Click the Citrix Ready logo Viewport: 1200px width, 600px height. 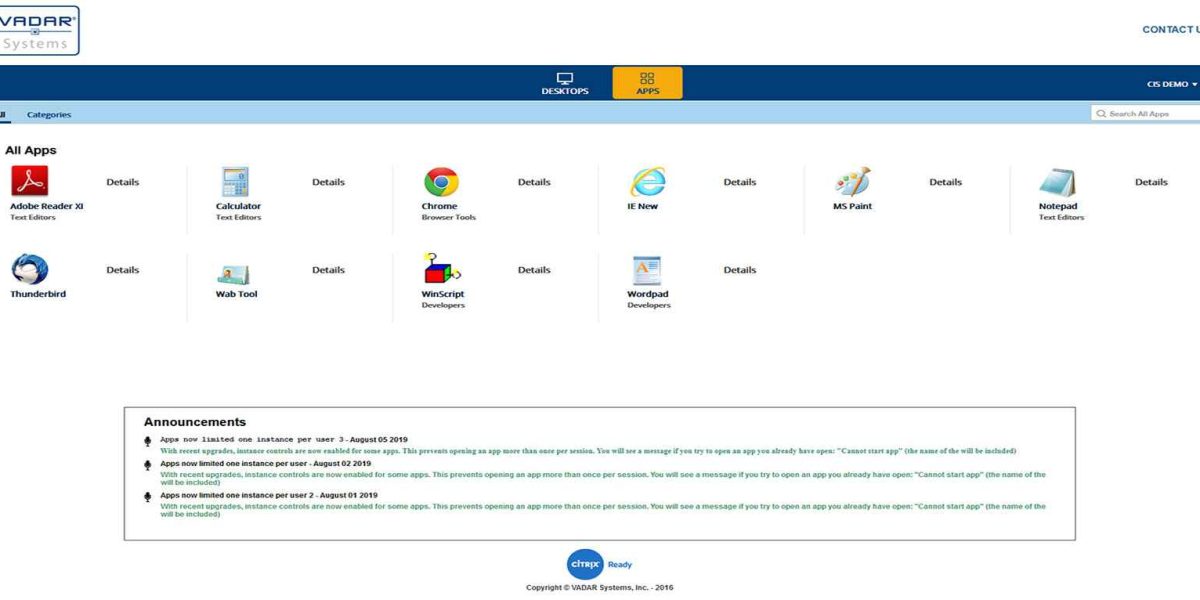coord(584,564)
